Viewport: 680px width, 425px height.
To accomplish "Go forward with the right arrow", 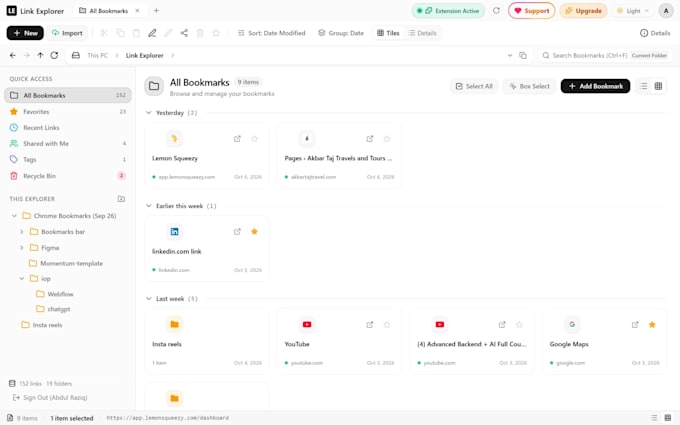I will coord(26,56).
